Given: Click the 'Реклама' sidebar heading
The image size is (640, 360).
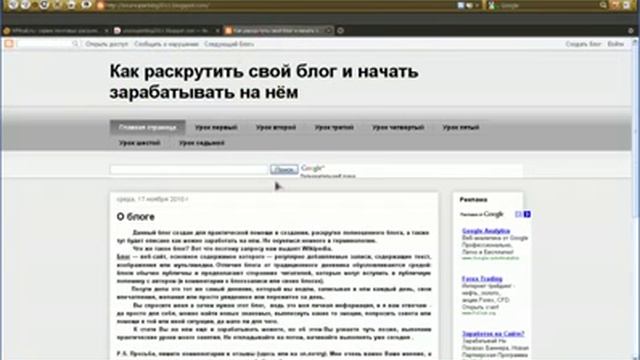Looking at the screenshot, I should point(473,200).
